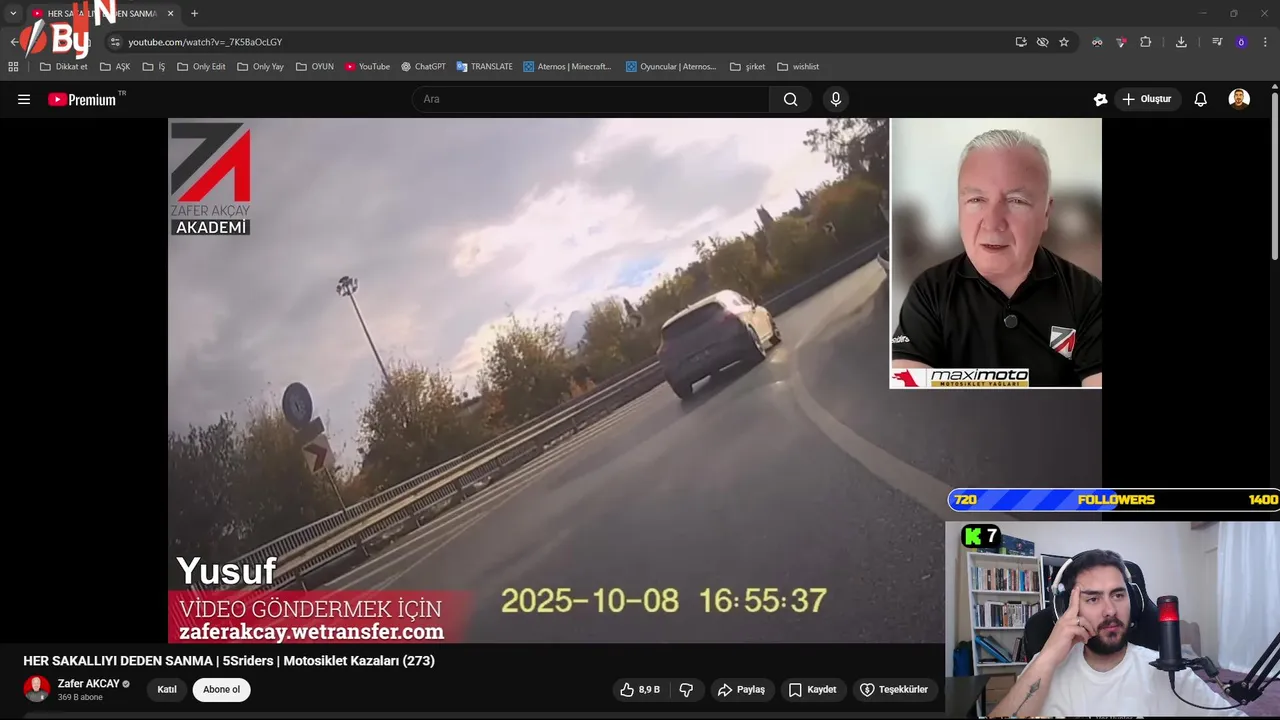
Task: Open the Aternos | Minecraft bookmark
Action: point(567,67)
